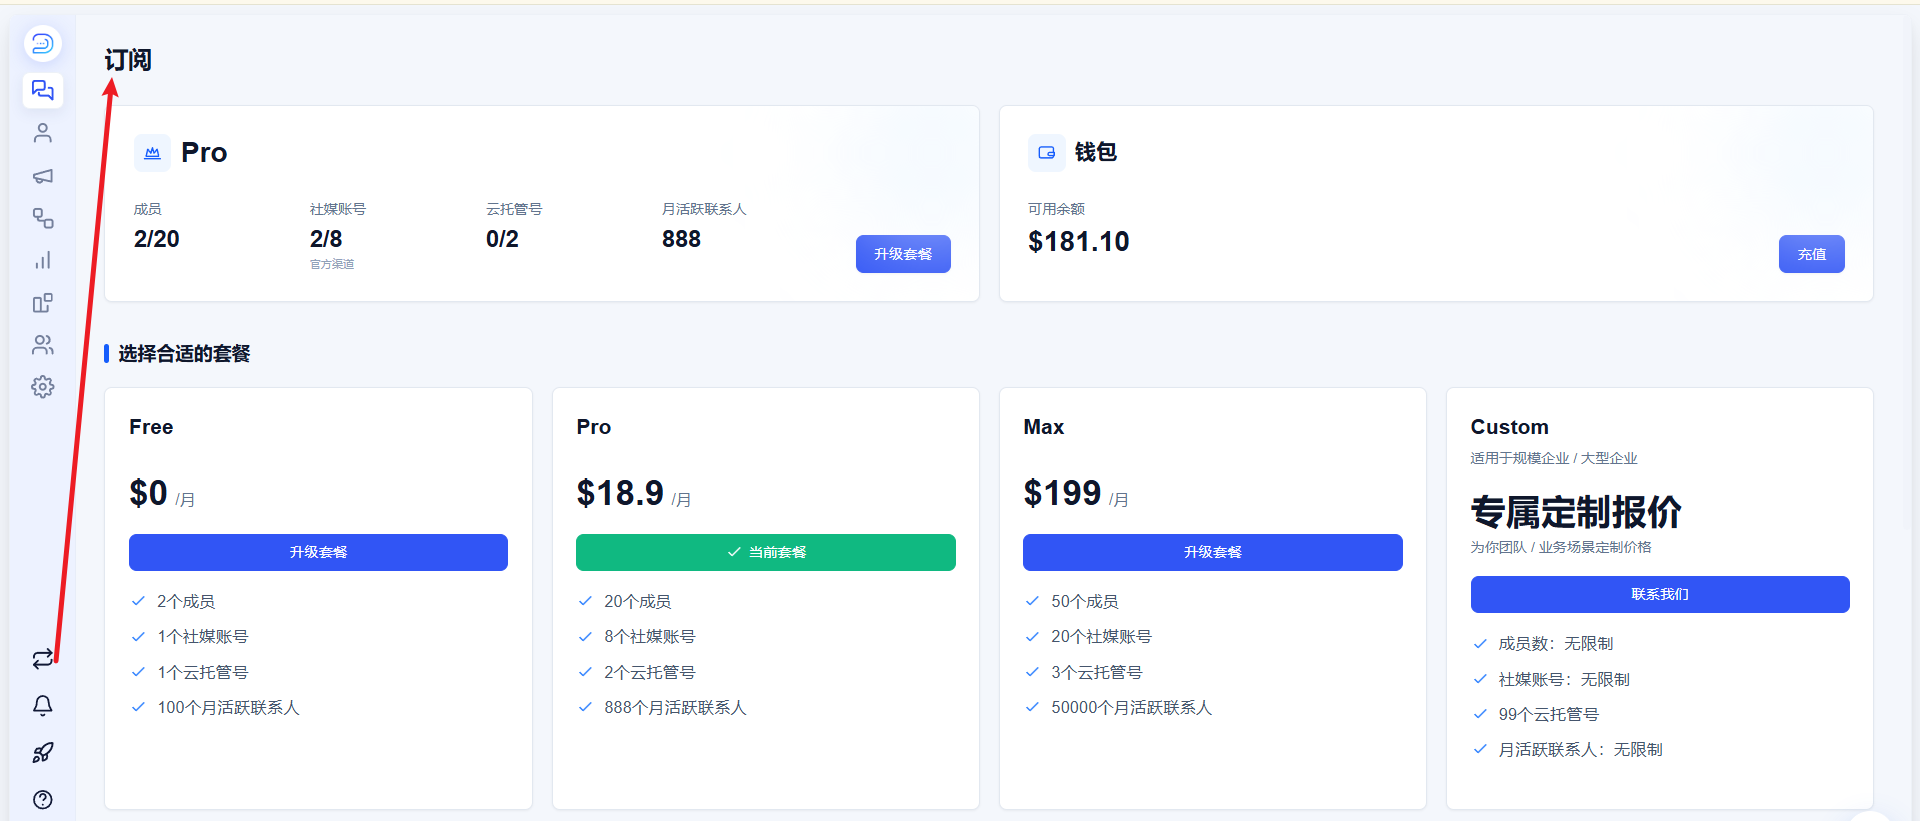1920x821 pixels.
Task: Click the wallet balance $181.10
Action: pyautogui.click(x=1078, y=242)
